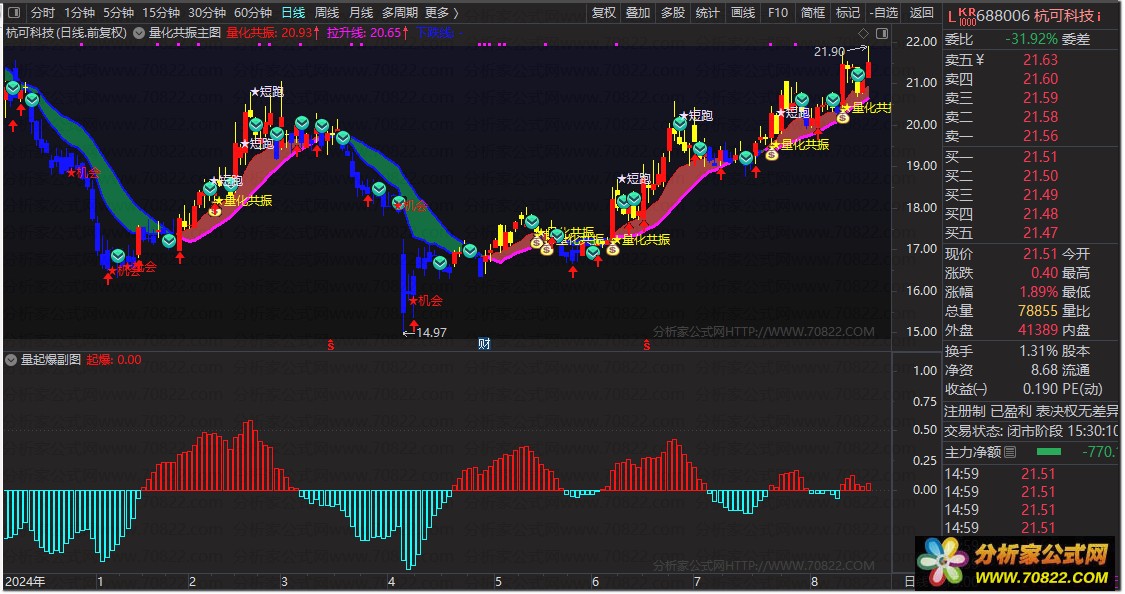The image size is (1125, 594).
Task: Click the 外盘 41389 value
Action: click(x=1037, y=331)
